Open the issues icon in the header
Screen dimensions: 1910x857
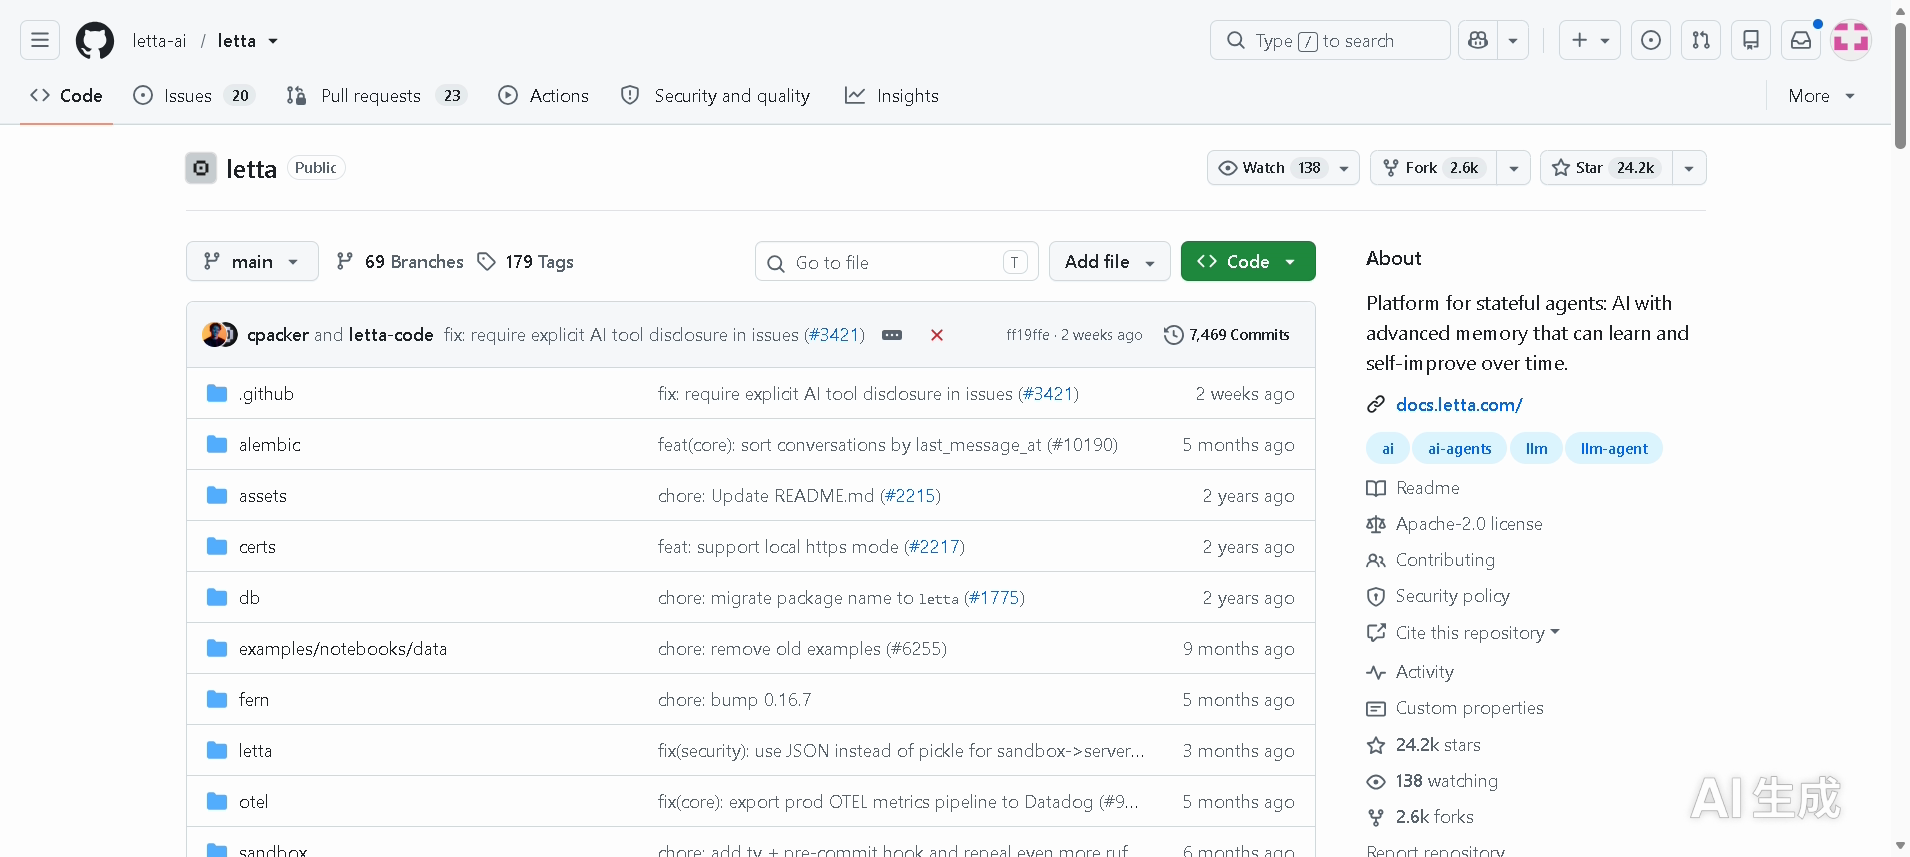pyautogui.click(x=1651, y=40)
